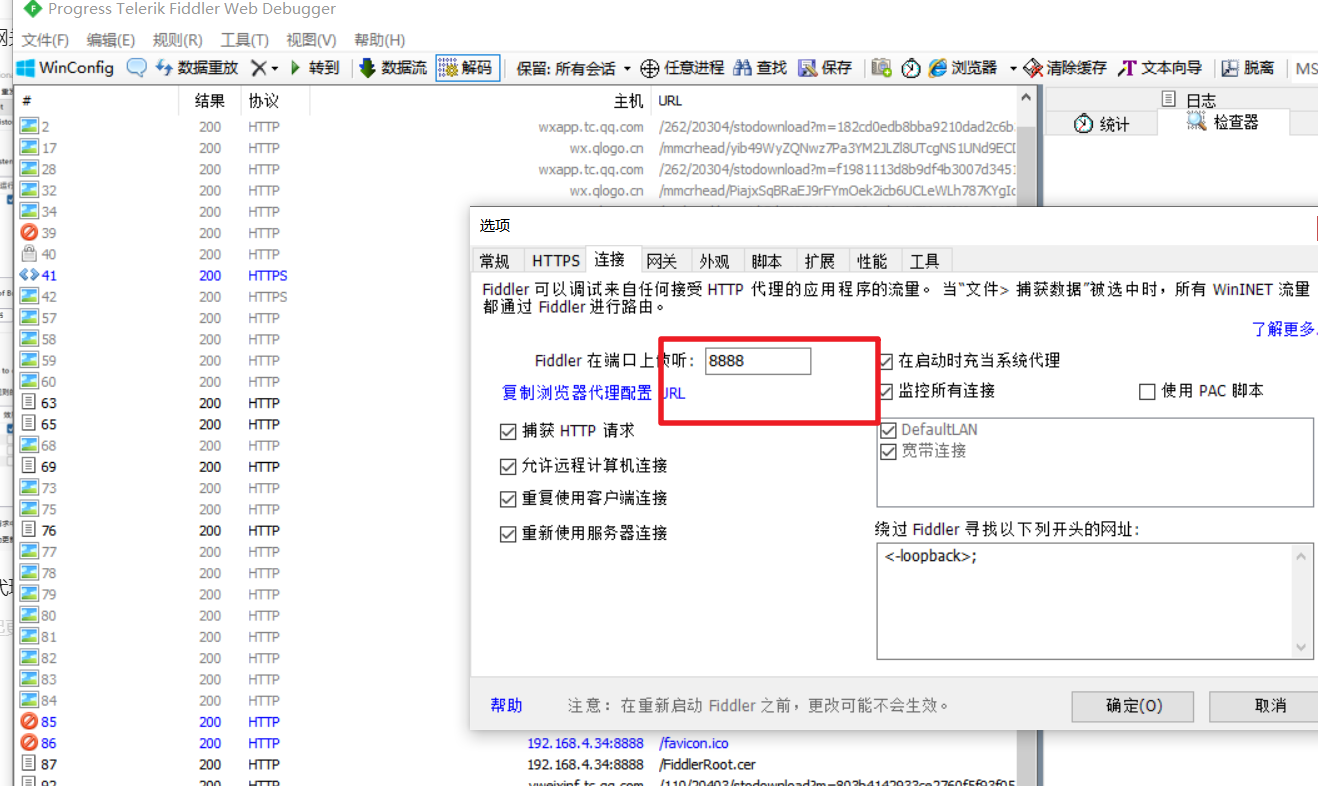Click the port field containing 8888
The width and height of the screenshot is (1318, 786).
pyautogui.click(x=758, y=361)
